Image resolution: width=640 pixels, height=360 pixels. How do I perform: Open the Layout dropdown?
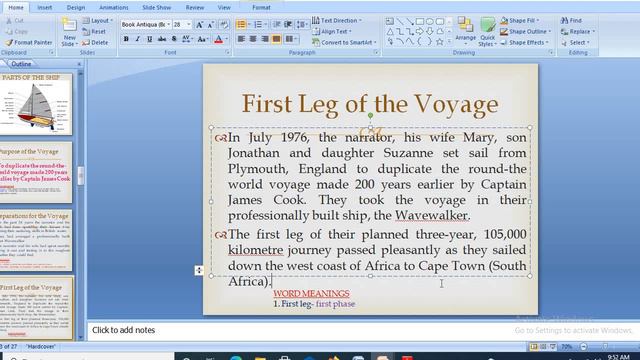click(98, 20)
